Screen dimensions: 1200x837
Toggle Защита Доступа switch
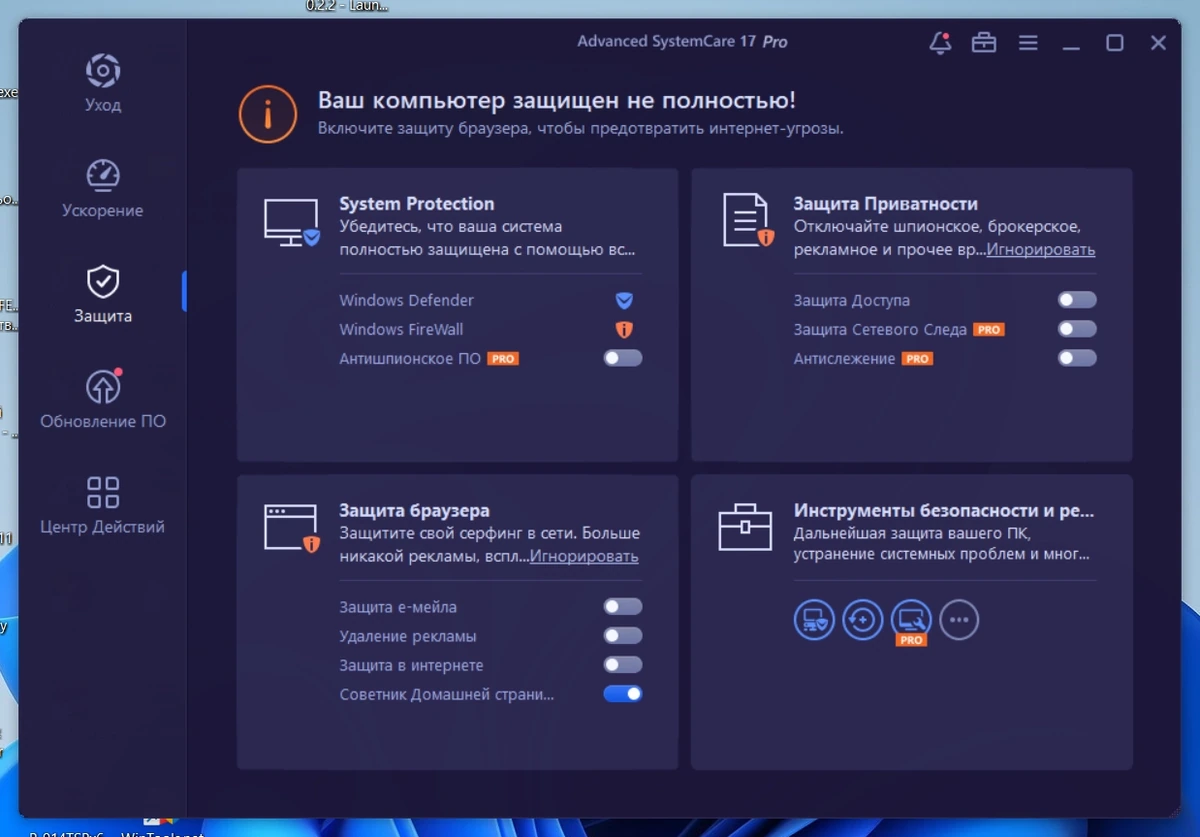1077,300
